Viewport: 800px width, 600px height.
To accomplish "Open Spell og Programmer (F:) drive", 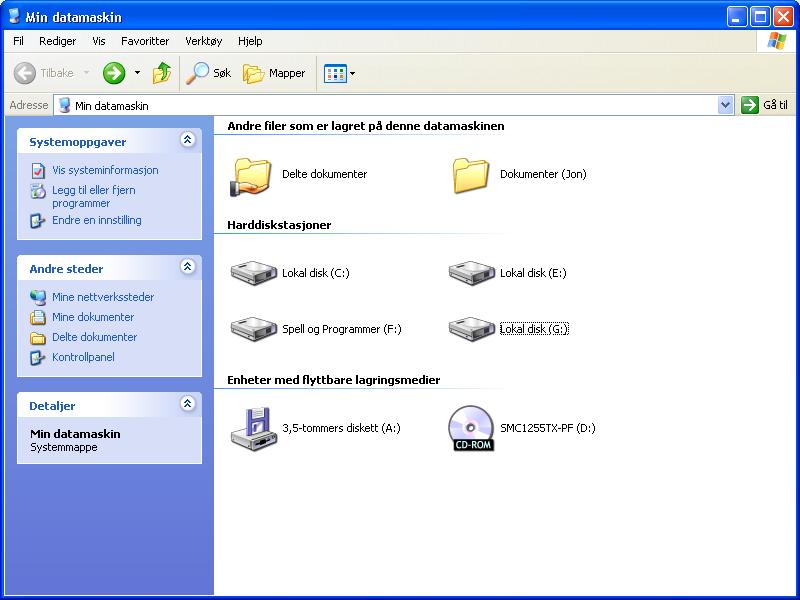I will pos(253,329).
